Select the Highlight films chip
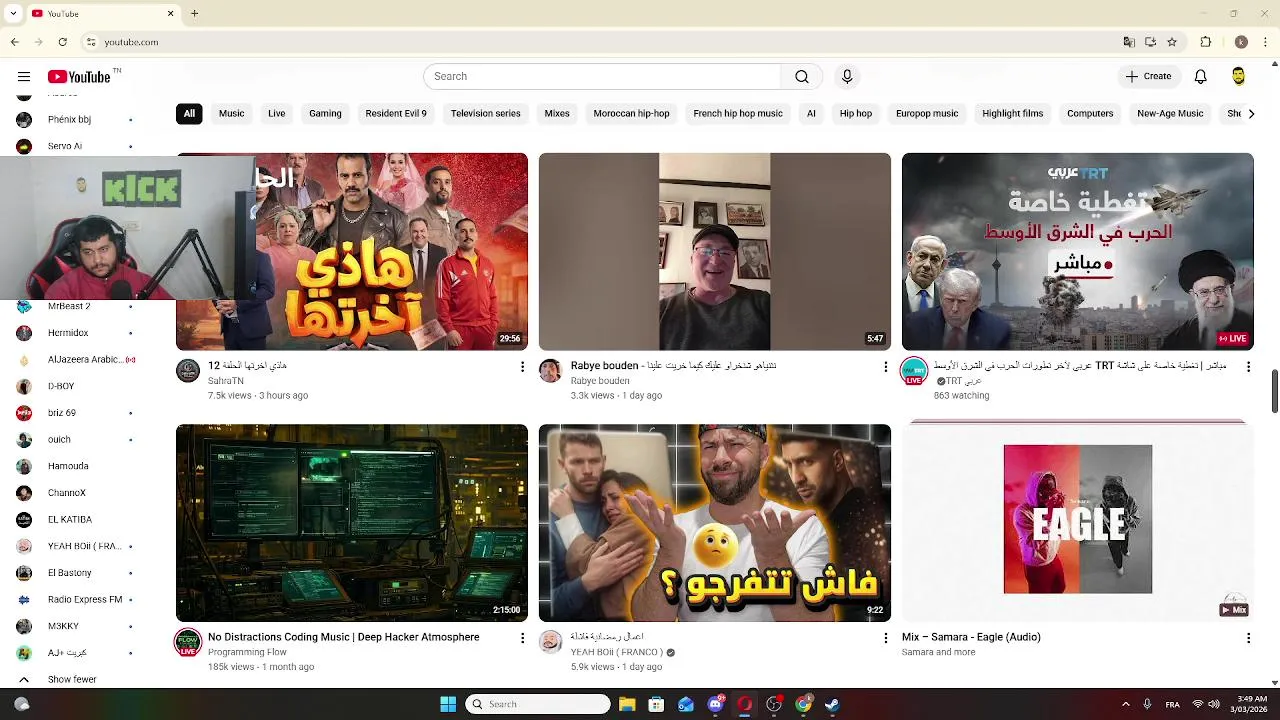The height and width of the screenshot is (720, 1280). tap(1012, 114)
